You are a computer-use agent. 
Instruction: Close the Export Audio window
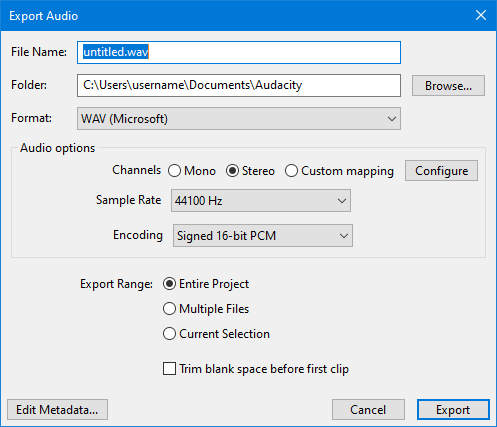481,15
